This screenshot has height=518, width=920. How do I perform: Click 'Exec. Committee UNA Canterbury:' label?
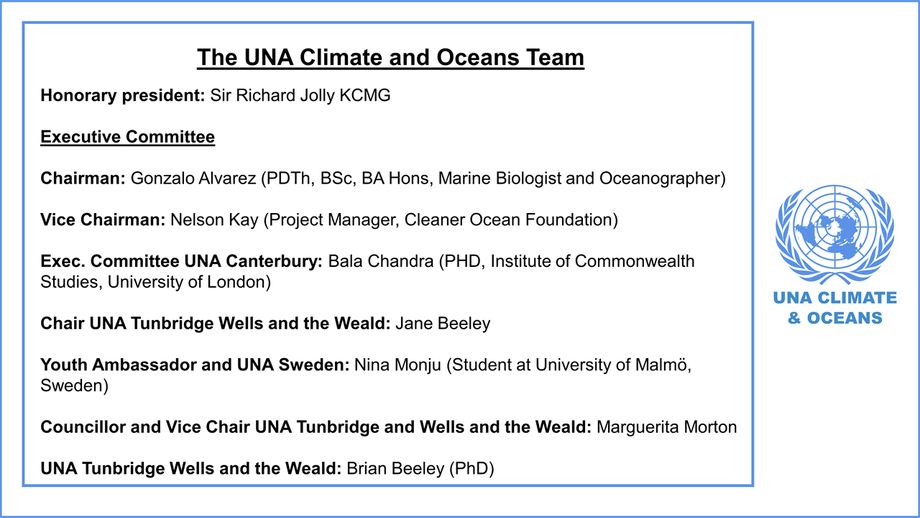coord(181,261)
